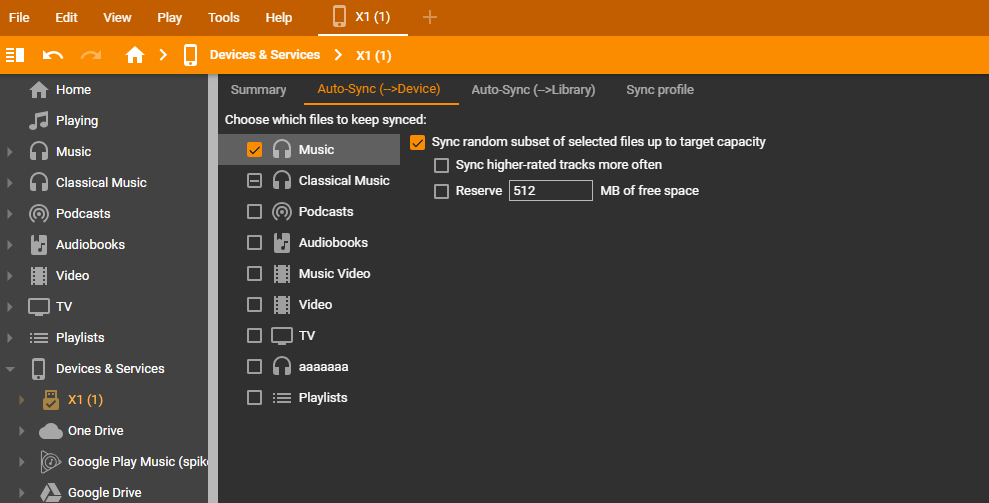
Task: Switch to the Sync profile tab
Action: coord(659,90)
